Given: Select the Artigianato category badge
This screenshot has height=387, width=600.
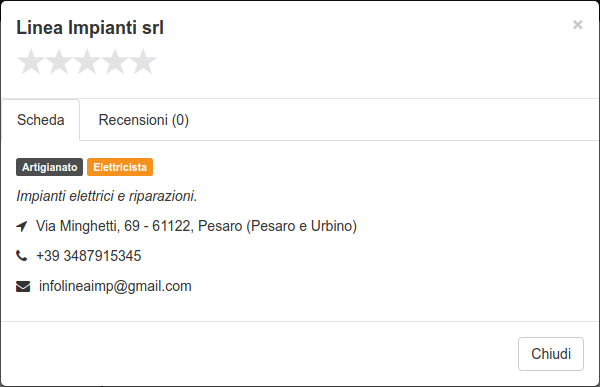Looking at the screenshot, I should pyautogui.click(x=49, y=167).
